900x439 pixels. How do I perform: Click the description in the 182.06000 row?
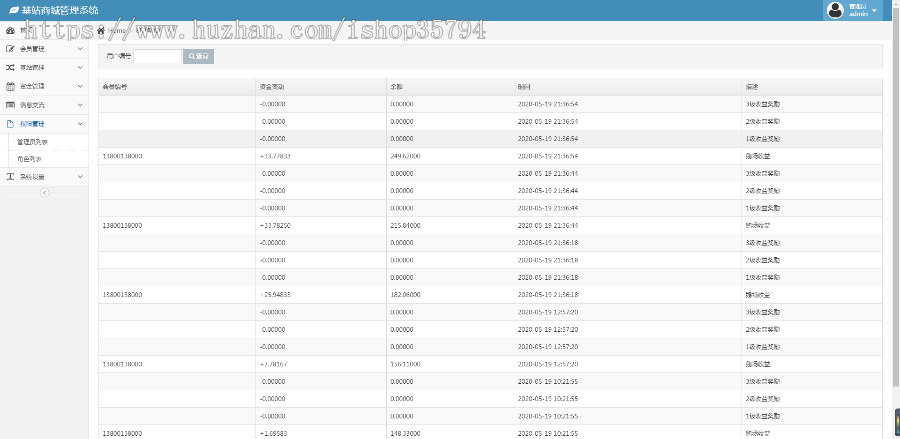click(x=758, y=294)
